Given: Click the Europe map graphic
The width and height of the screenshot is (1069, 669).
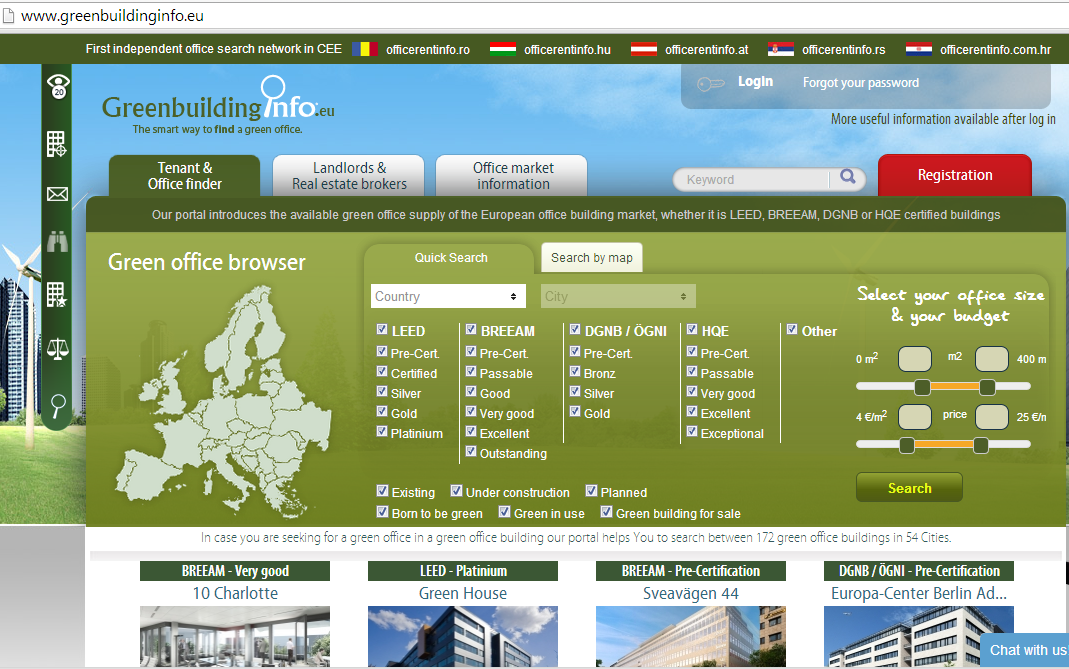Looking at the screenshot, I should 222,401.
